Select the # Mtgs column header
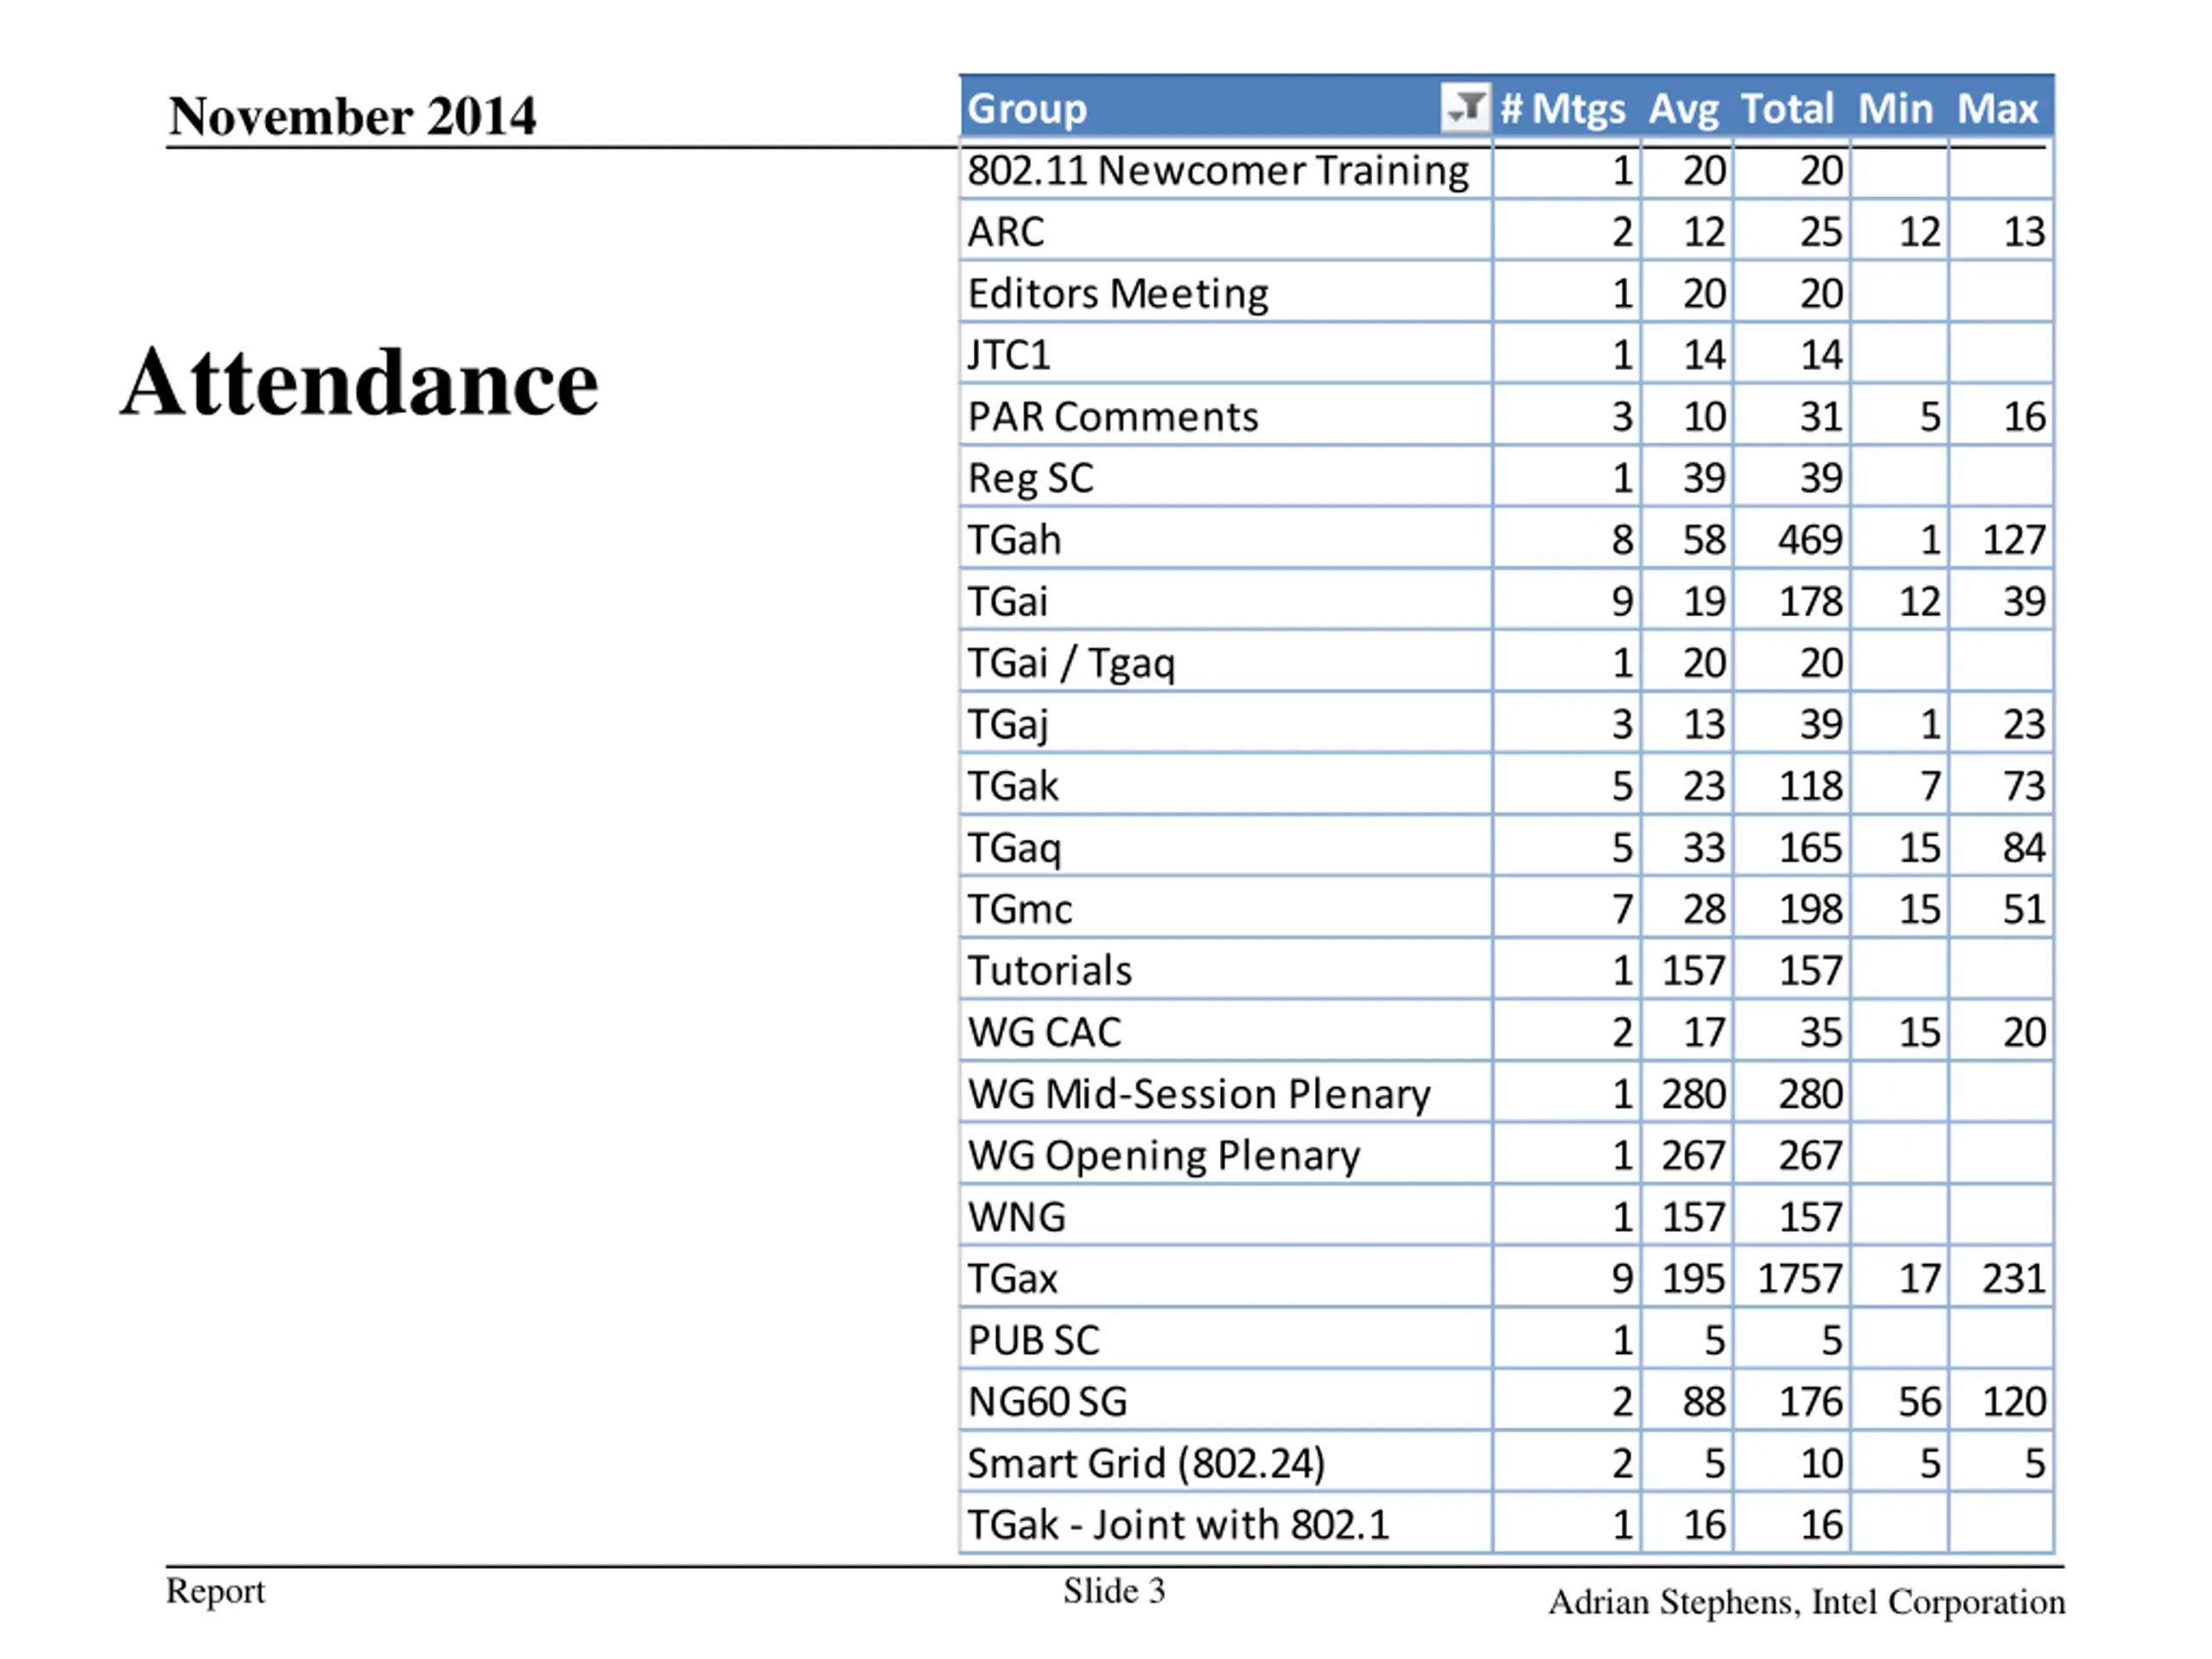 pos(1565,107)
